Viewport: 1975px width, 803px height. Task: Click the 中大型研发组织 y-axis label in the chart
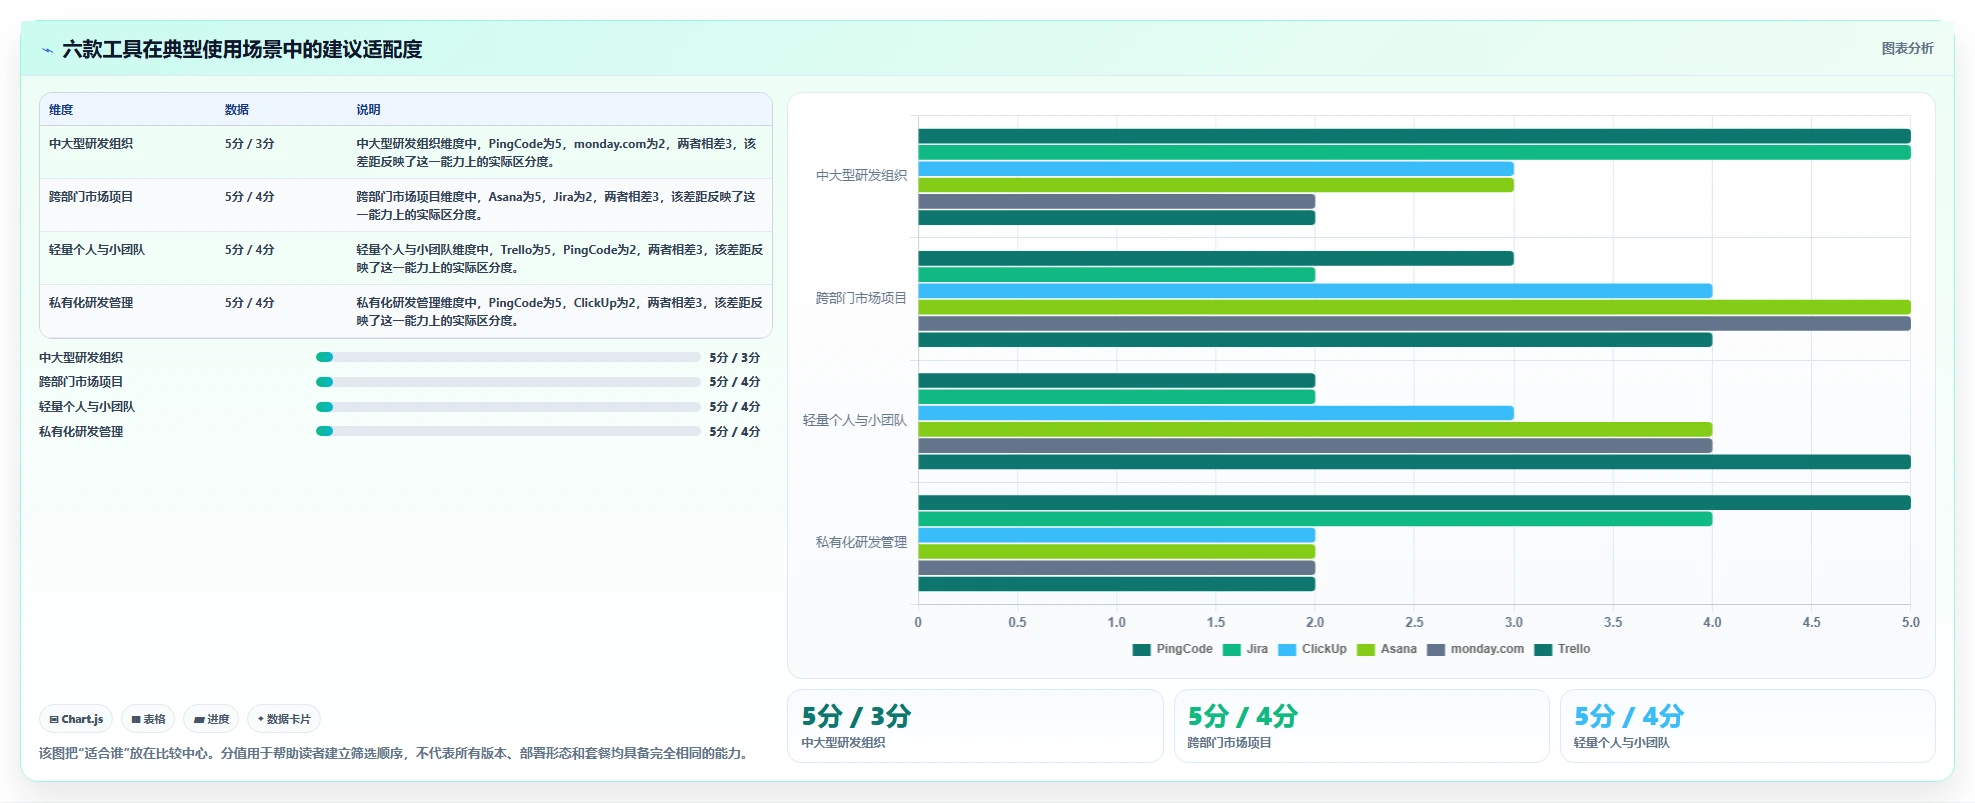pyautogui.click(x=861, y=176)
